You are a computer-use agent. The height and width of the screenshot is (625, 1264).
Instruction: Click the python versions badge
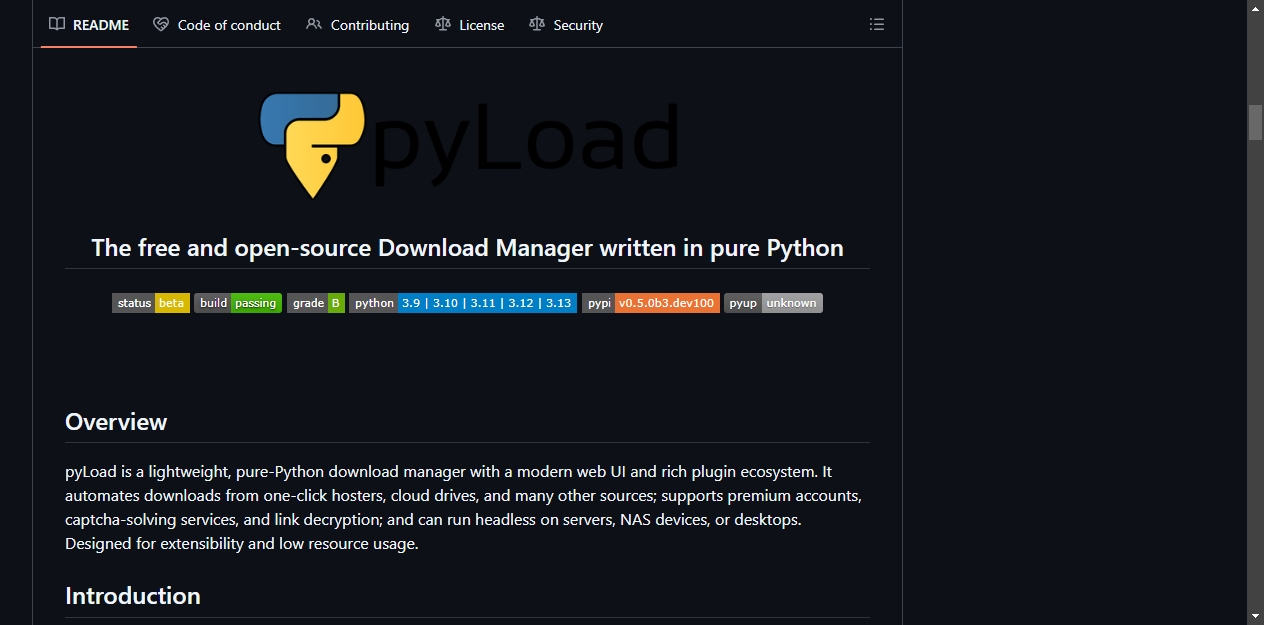point(463,303)
